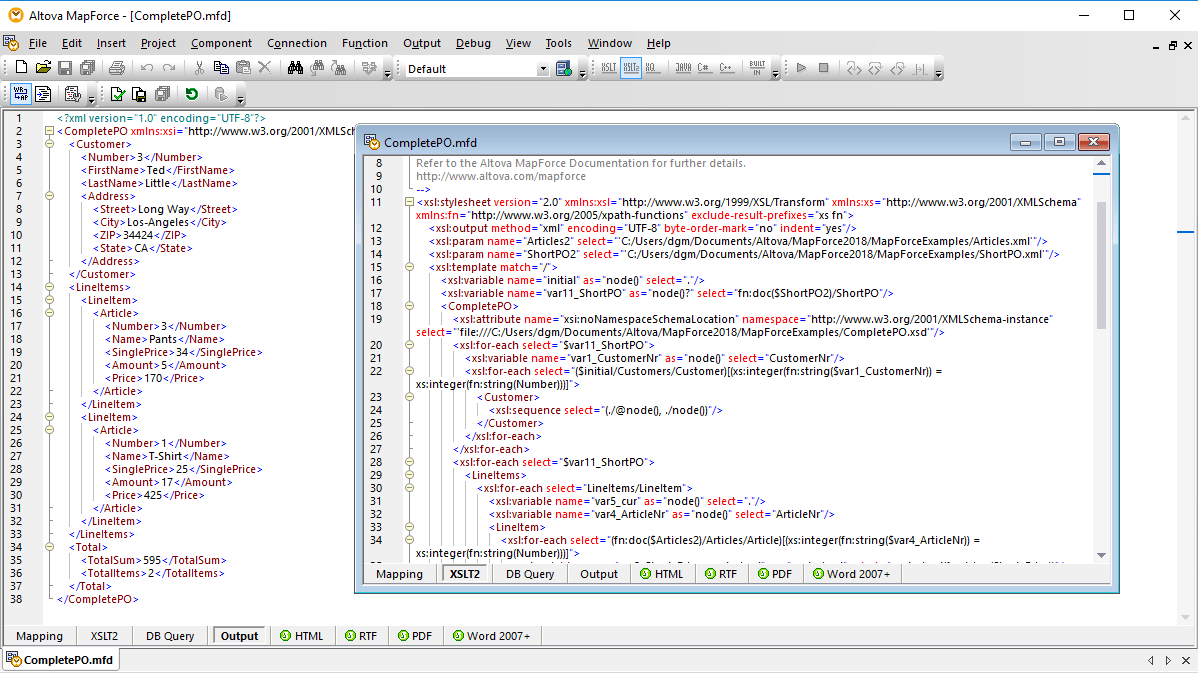
Task: Stop debugging with square icon
Action: click(x=824, y=68)
